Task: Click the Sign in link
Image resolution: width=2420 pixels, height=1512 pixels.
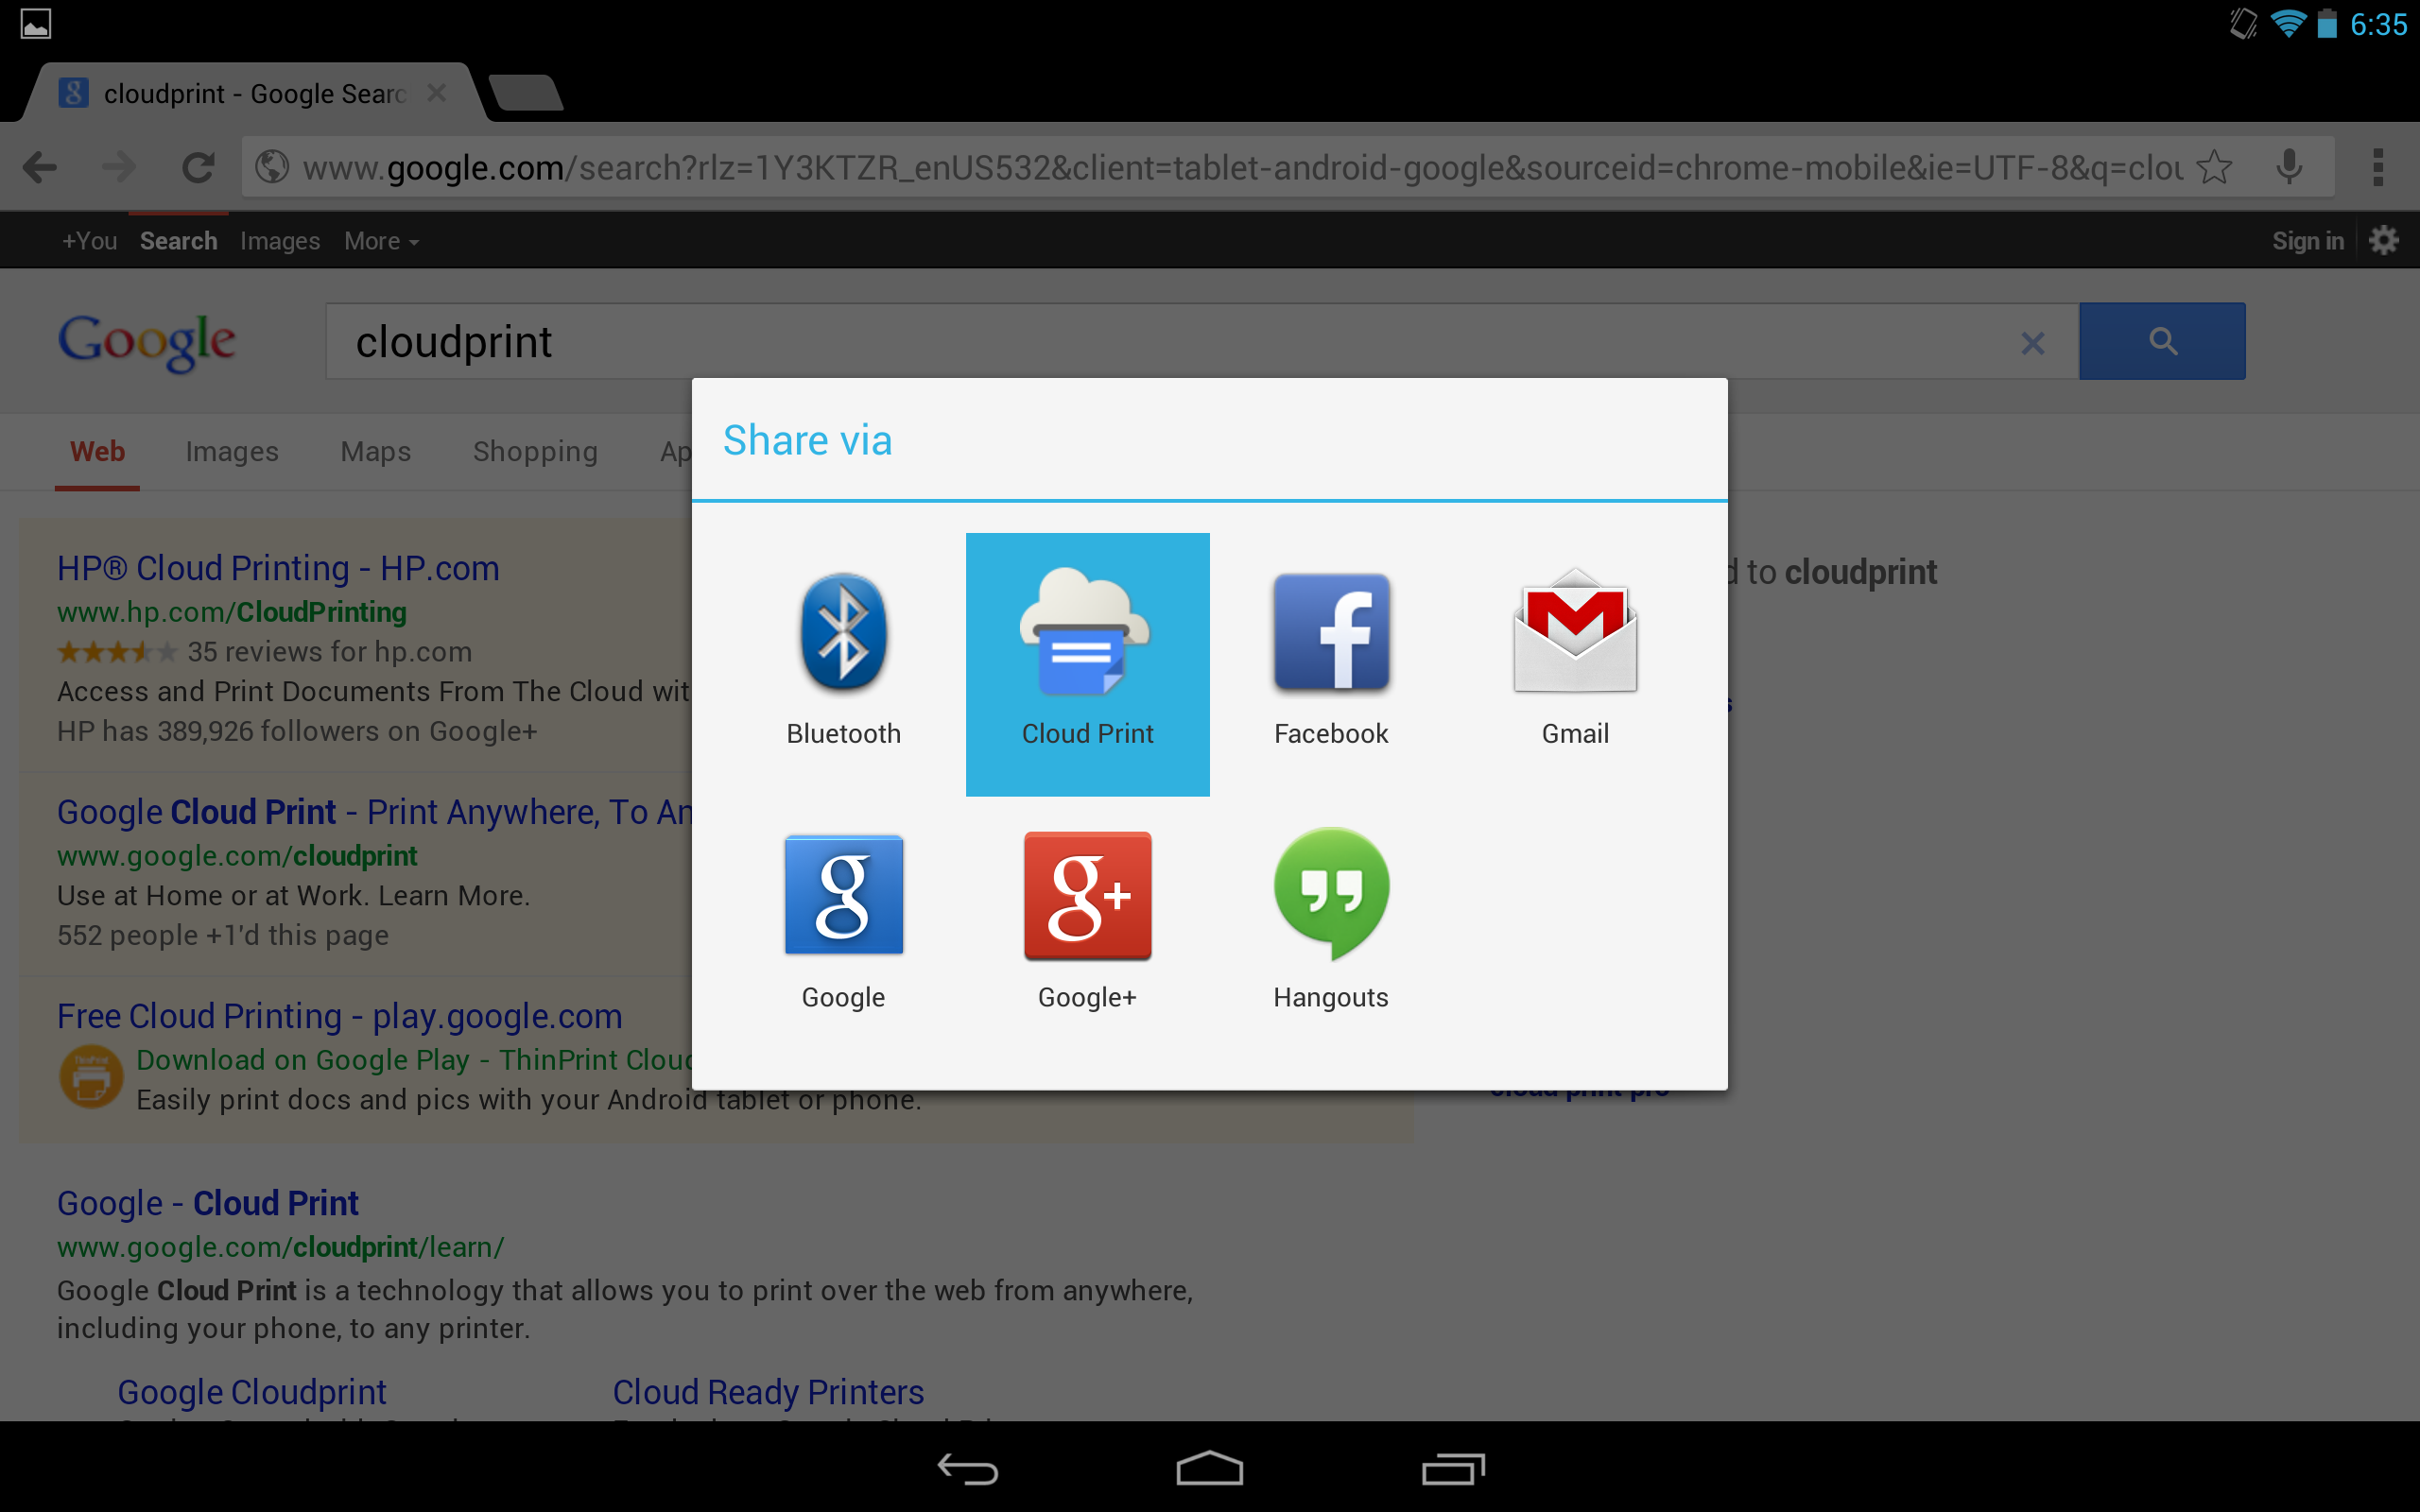Action: point(2308,240)
